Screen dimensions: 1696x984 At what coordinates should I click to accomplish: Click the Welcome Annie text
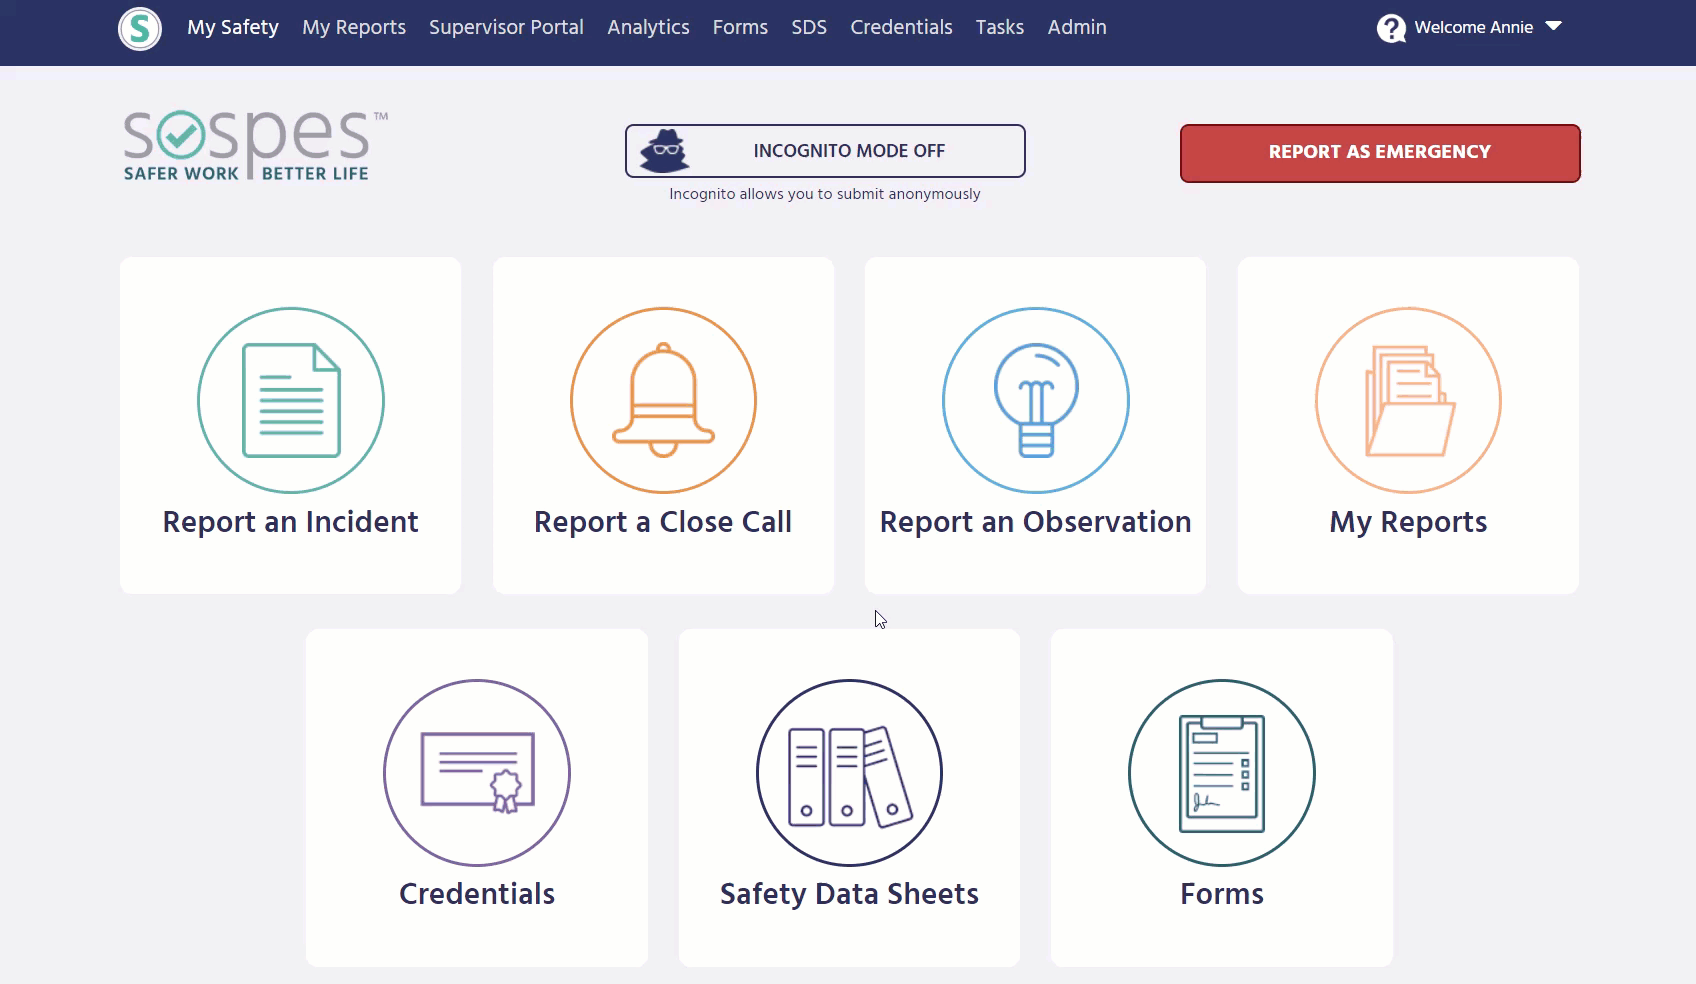coord(1474,27)
